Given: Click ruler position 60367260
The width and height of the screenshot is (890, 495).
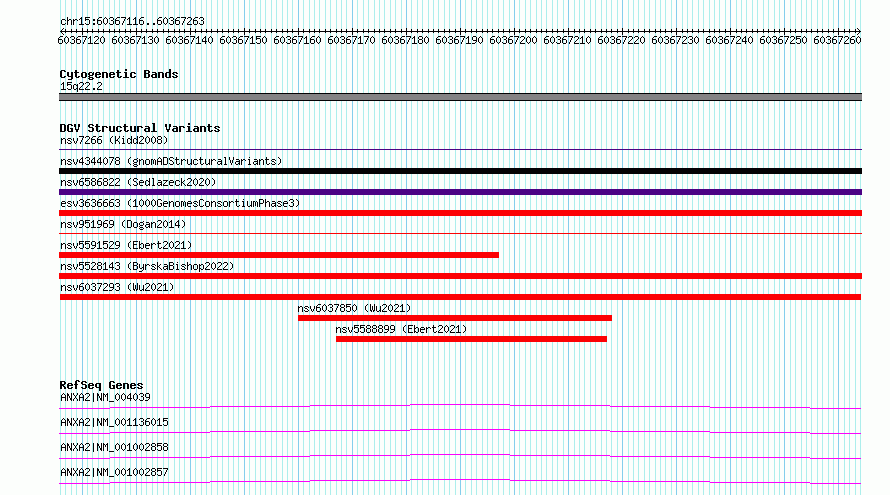Looking at the screenshot, I should point(837,40).
